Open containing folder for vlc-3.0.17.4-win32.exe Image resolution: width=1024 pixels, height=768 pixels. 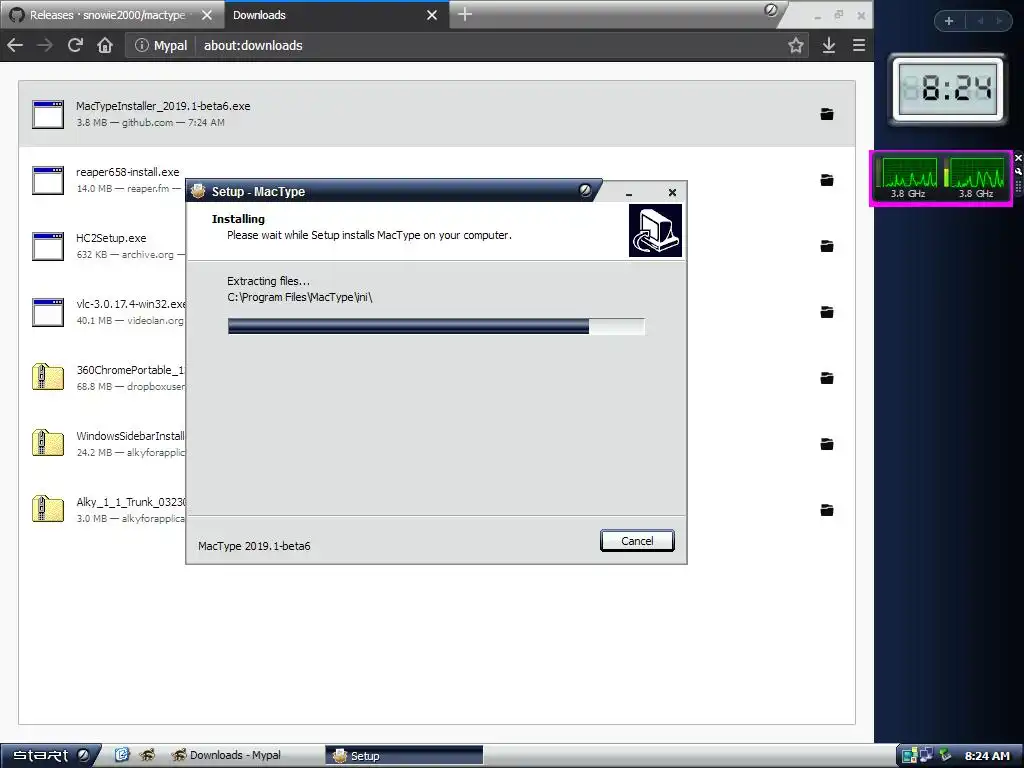click(x=827, y=312)
